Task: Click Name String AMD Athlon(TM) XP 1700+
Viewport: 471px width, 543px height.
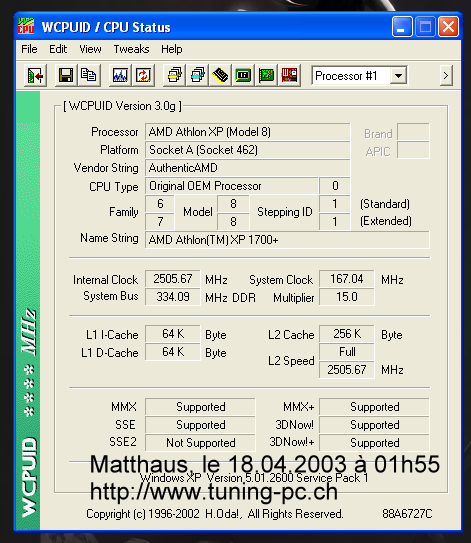Action: coord(287,240)
